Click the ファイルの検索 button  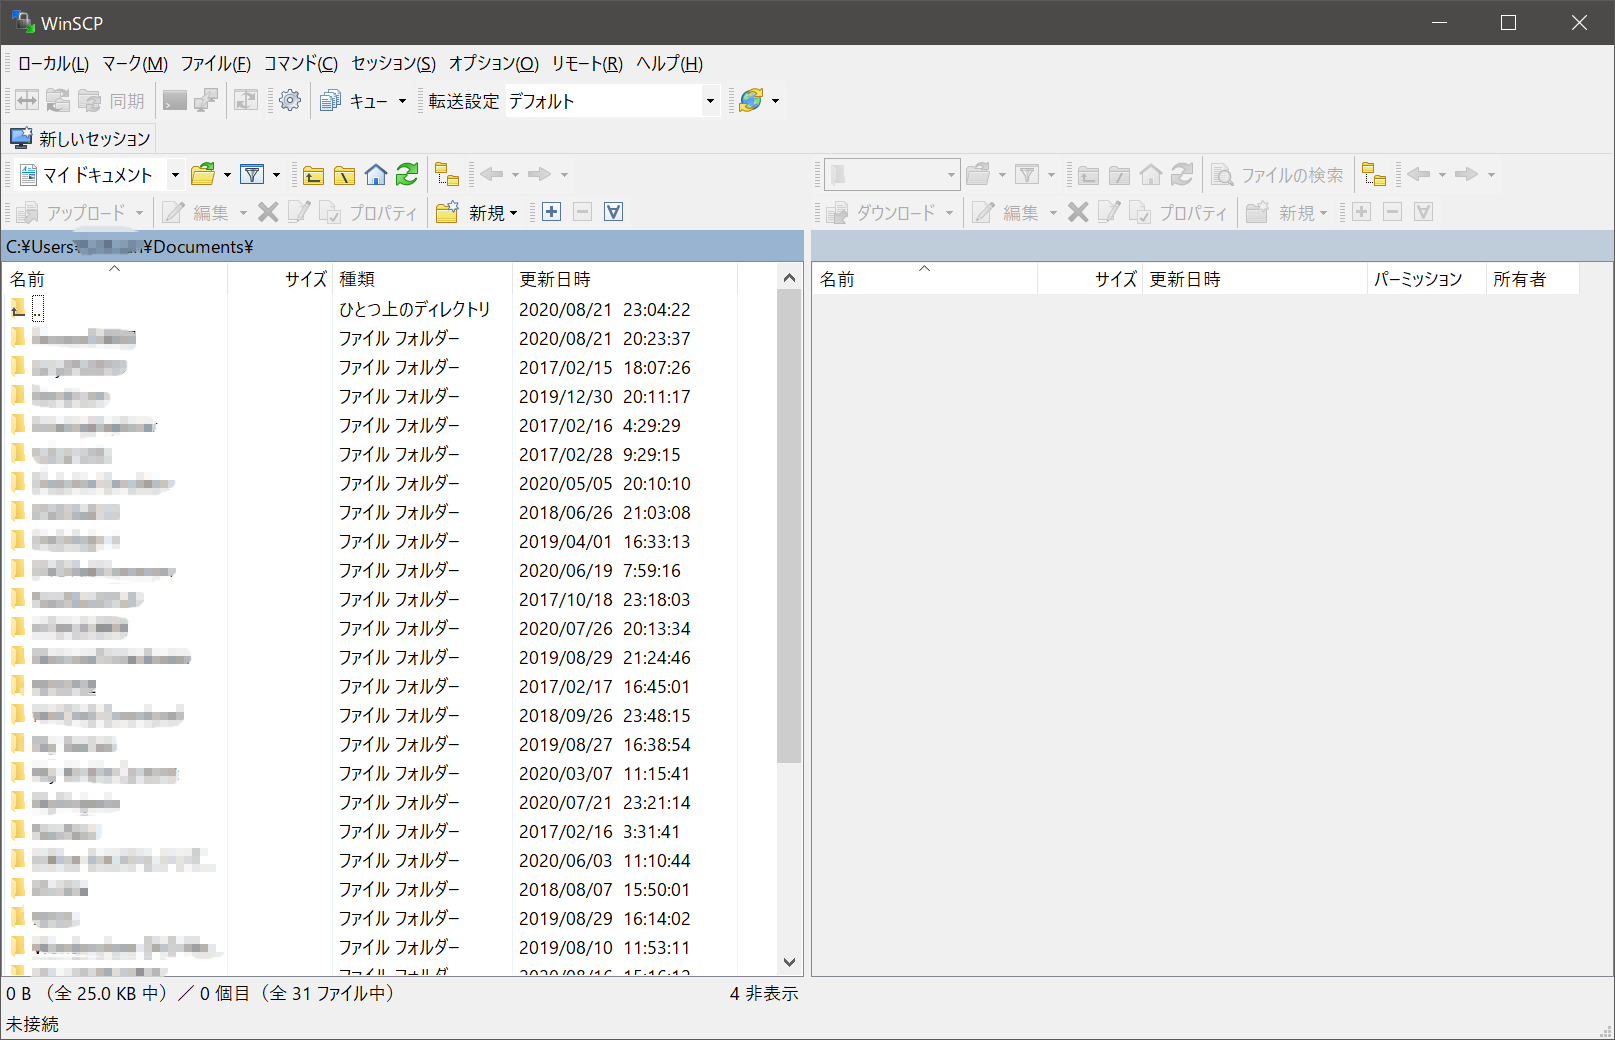pyautogui.click(x=1278, y=175)
